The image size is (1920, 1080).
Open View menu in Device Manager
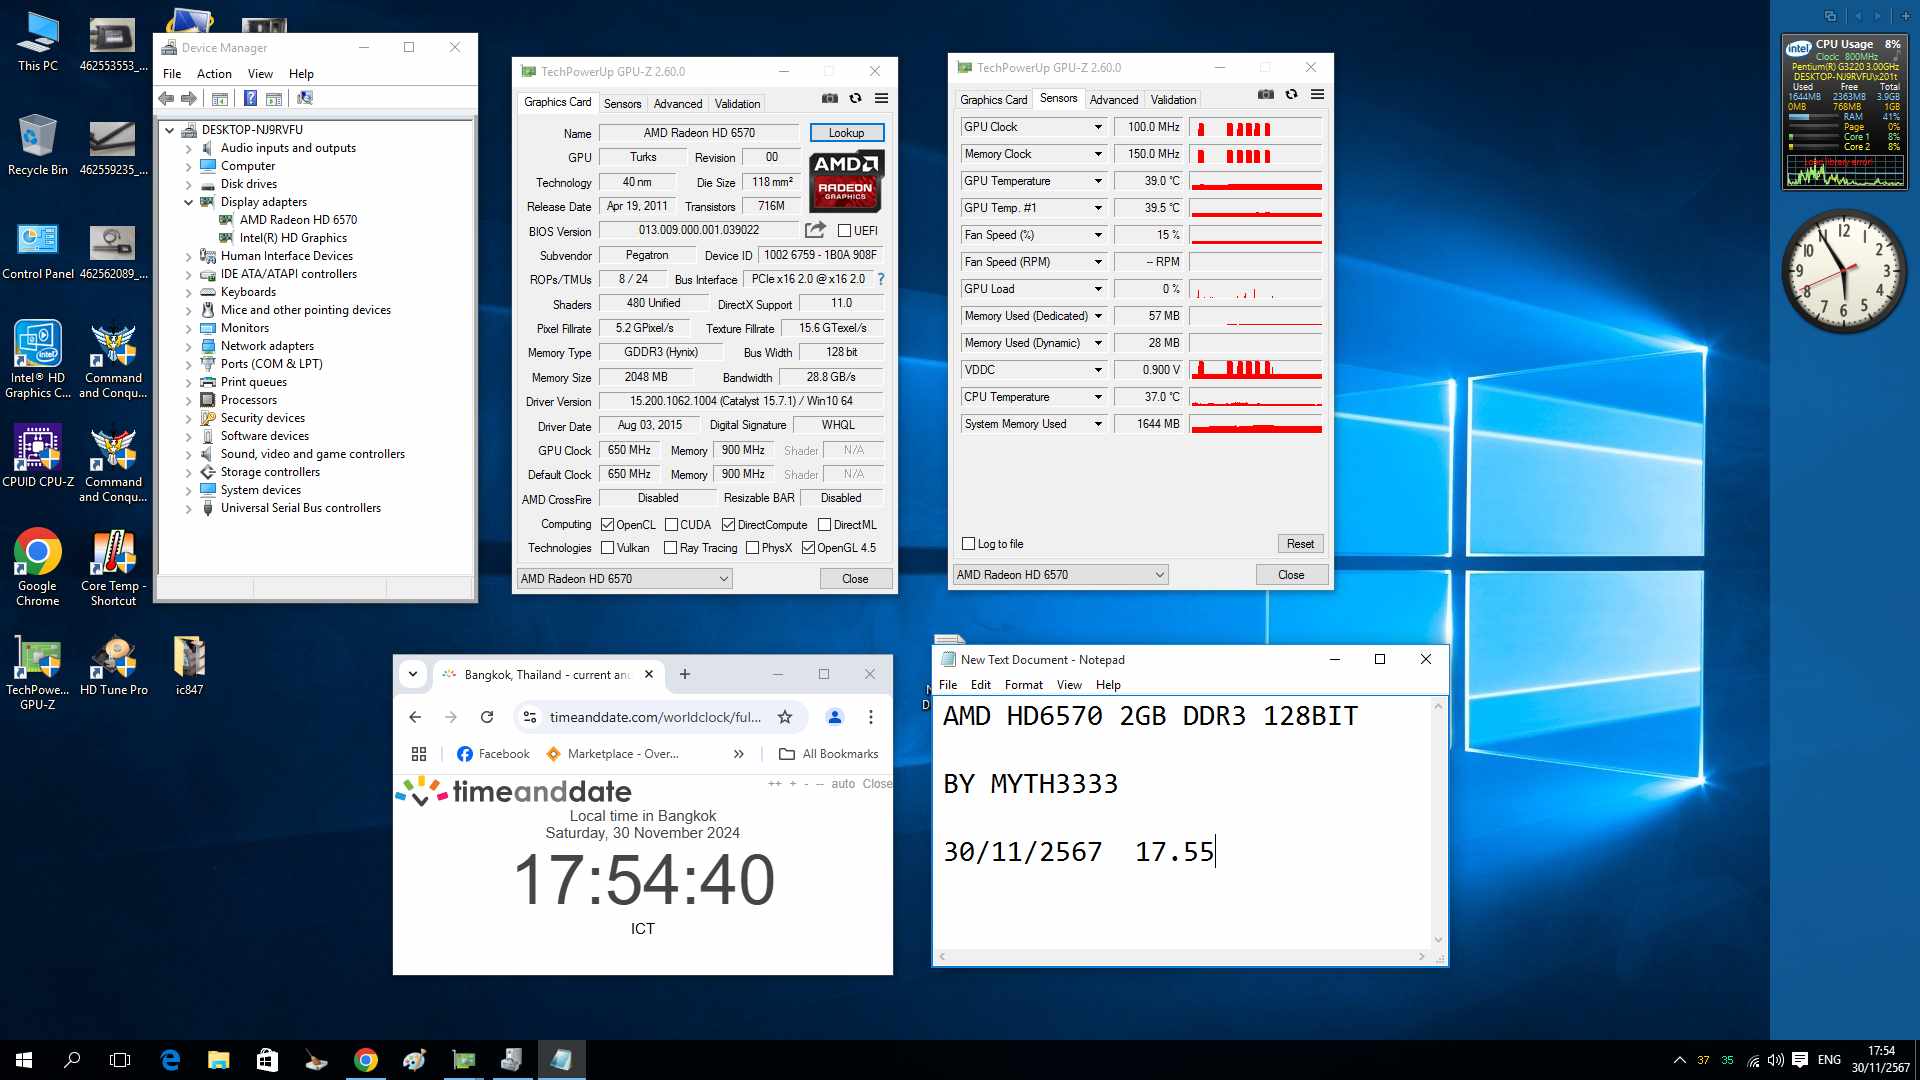point(260,74)
